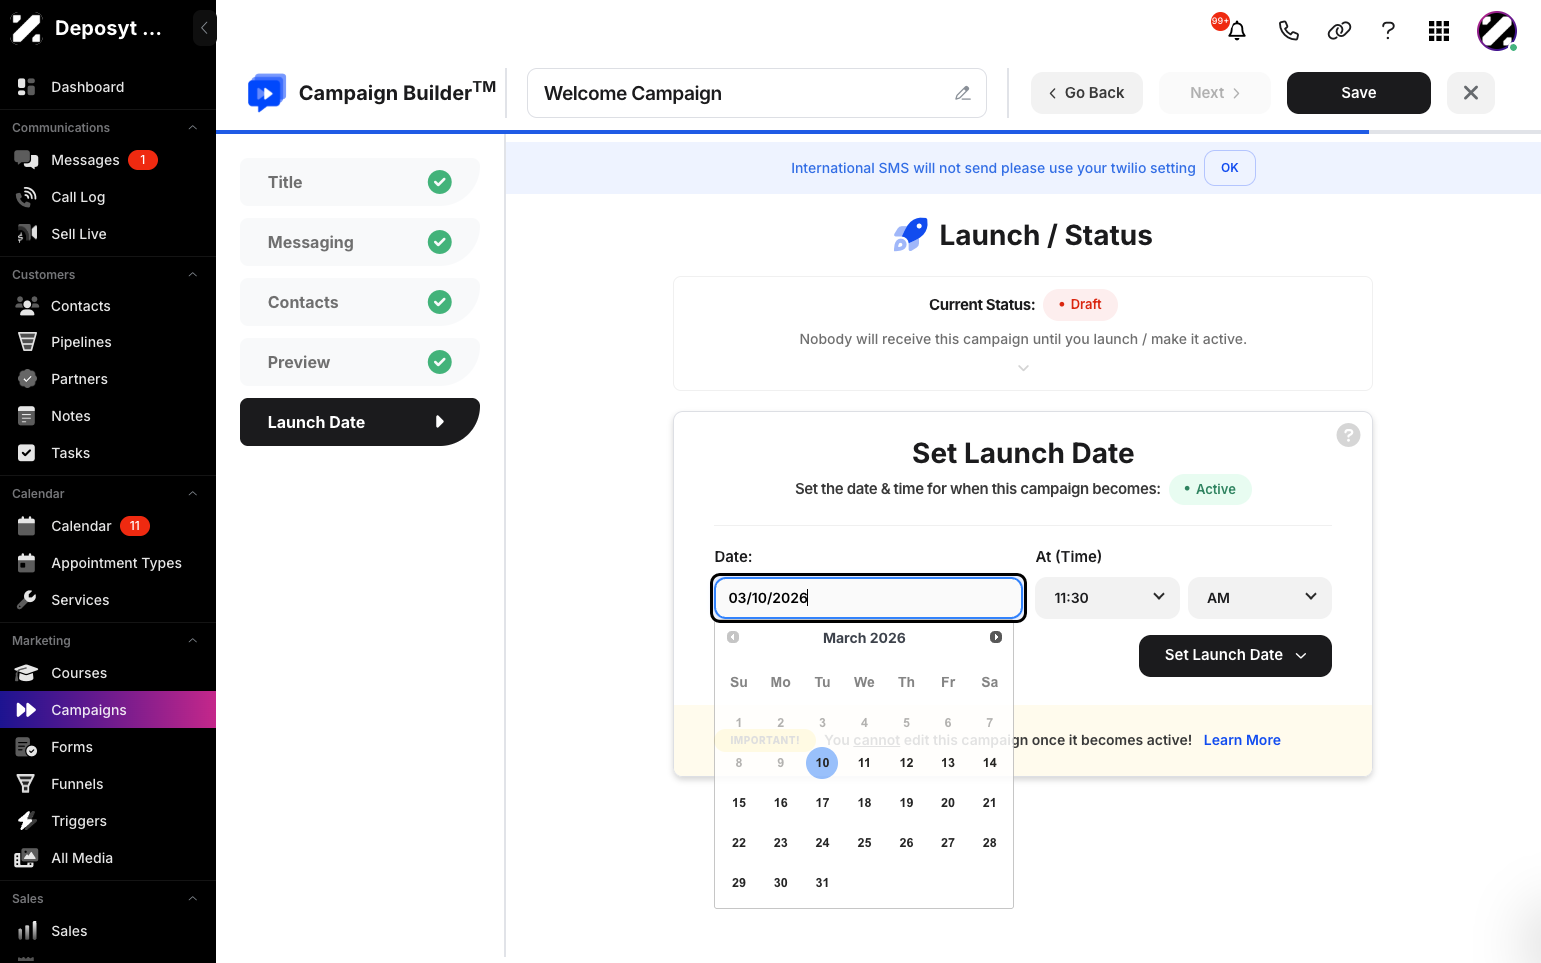Open Notes in sidebar
The image size is (1541, 963).
pyautogui.click(x=108, y=416)
